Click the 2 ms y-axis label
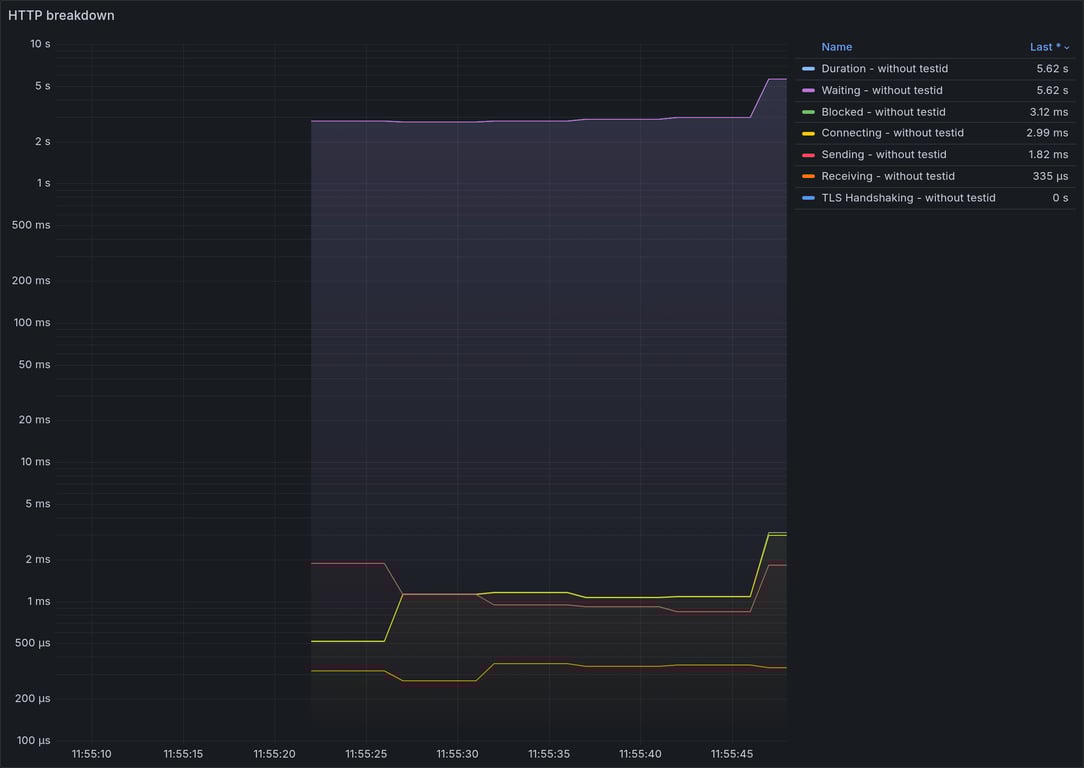 (38, 559)
